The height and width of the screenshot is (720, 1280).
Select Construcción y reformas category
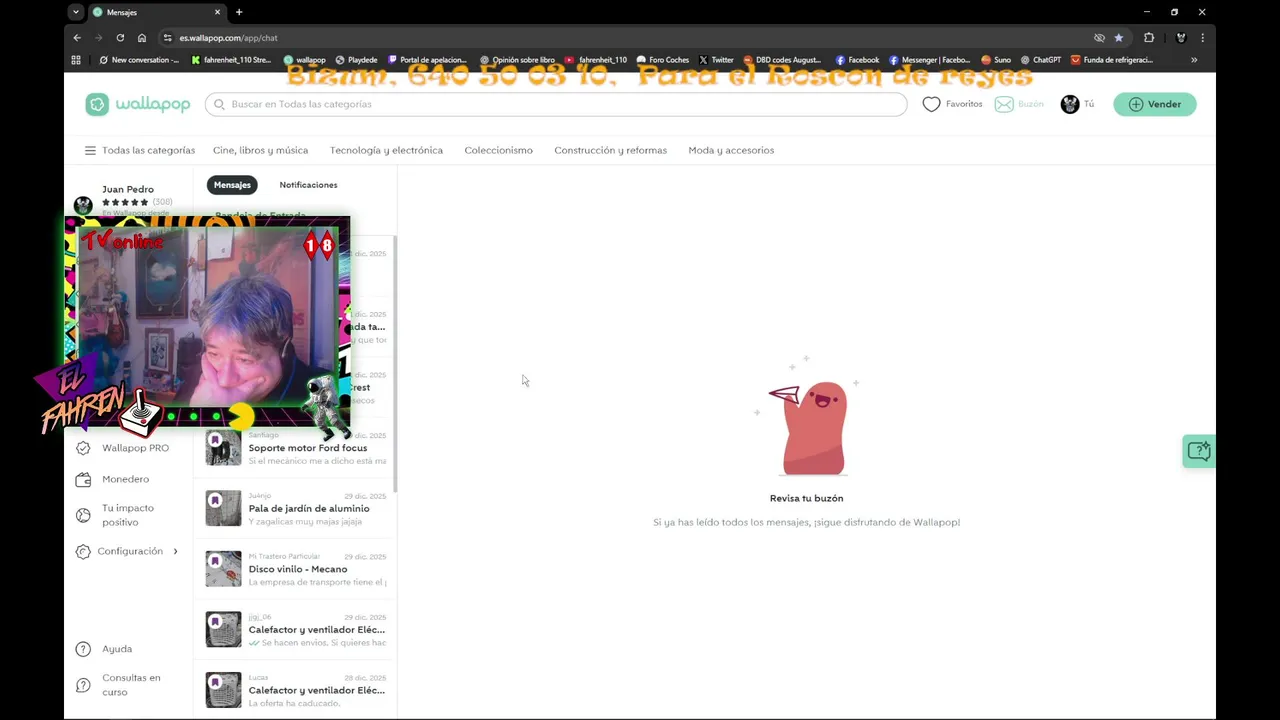pyautogui.click(x=610, y=150)
